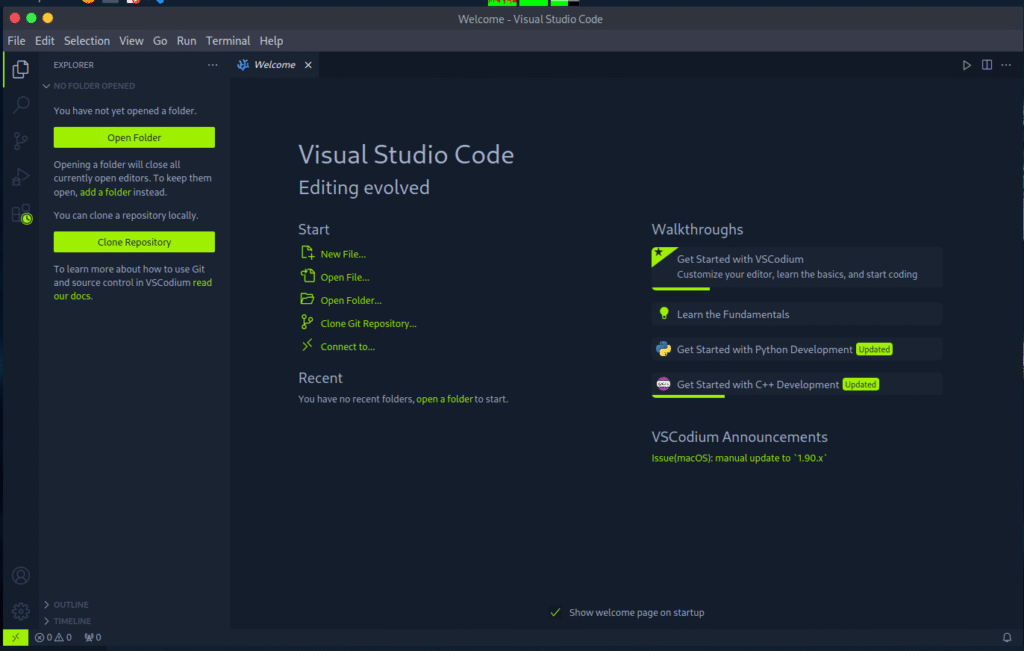Open the Explorer view in activity bar
The image size is (1024, 651).
pos(20,69)
